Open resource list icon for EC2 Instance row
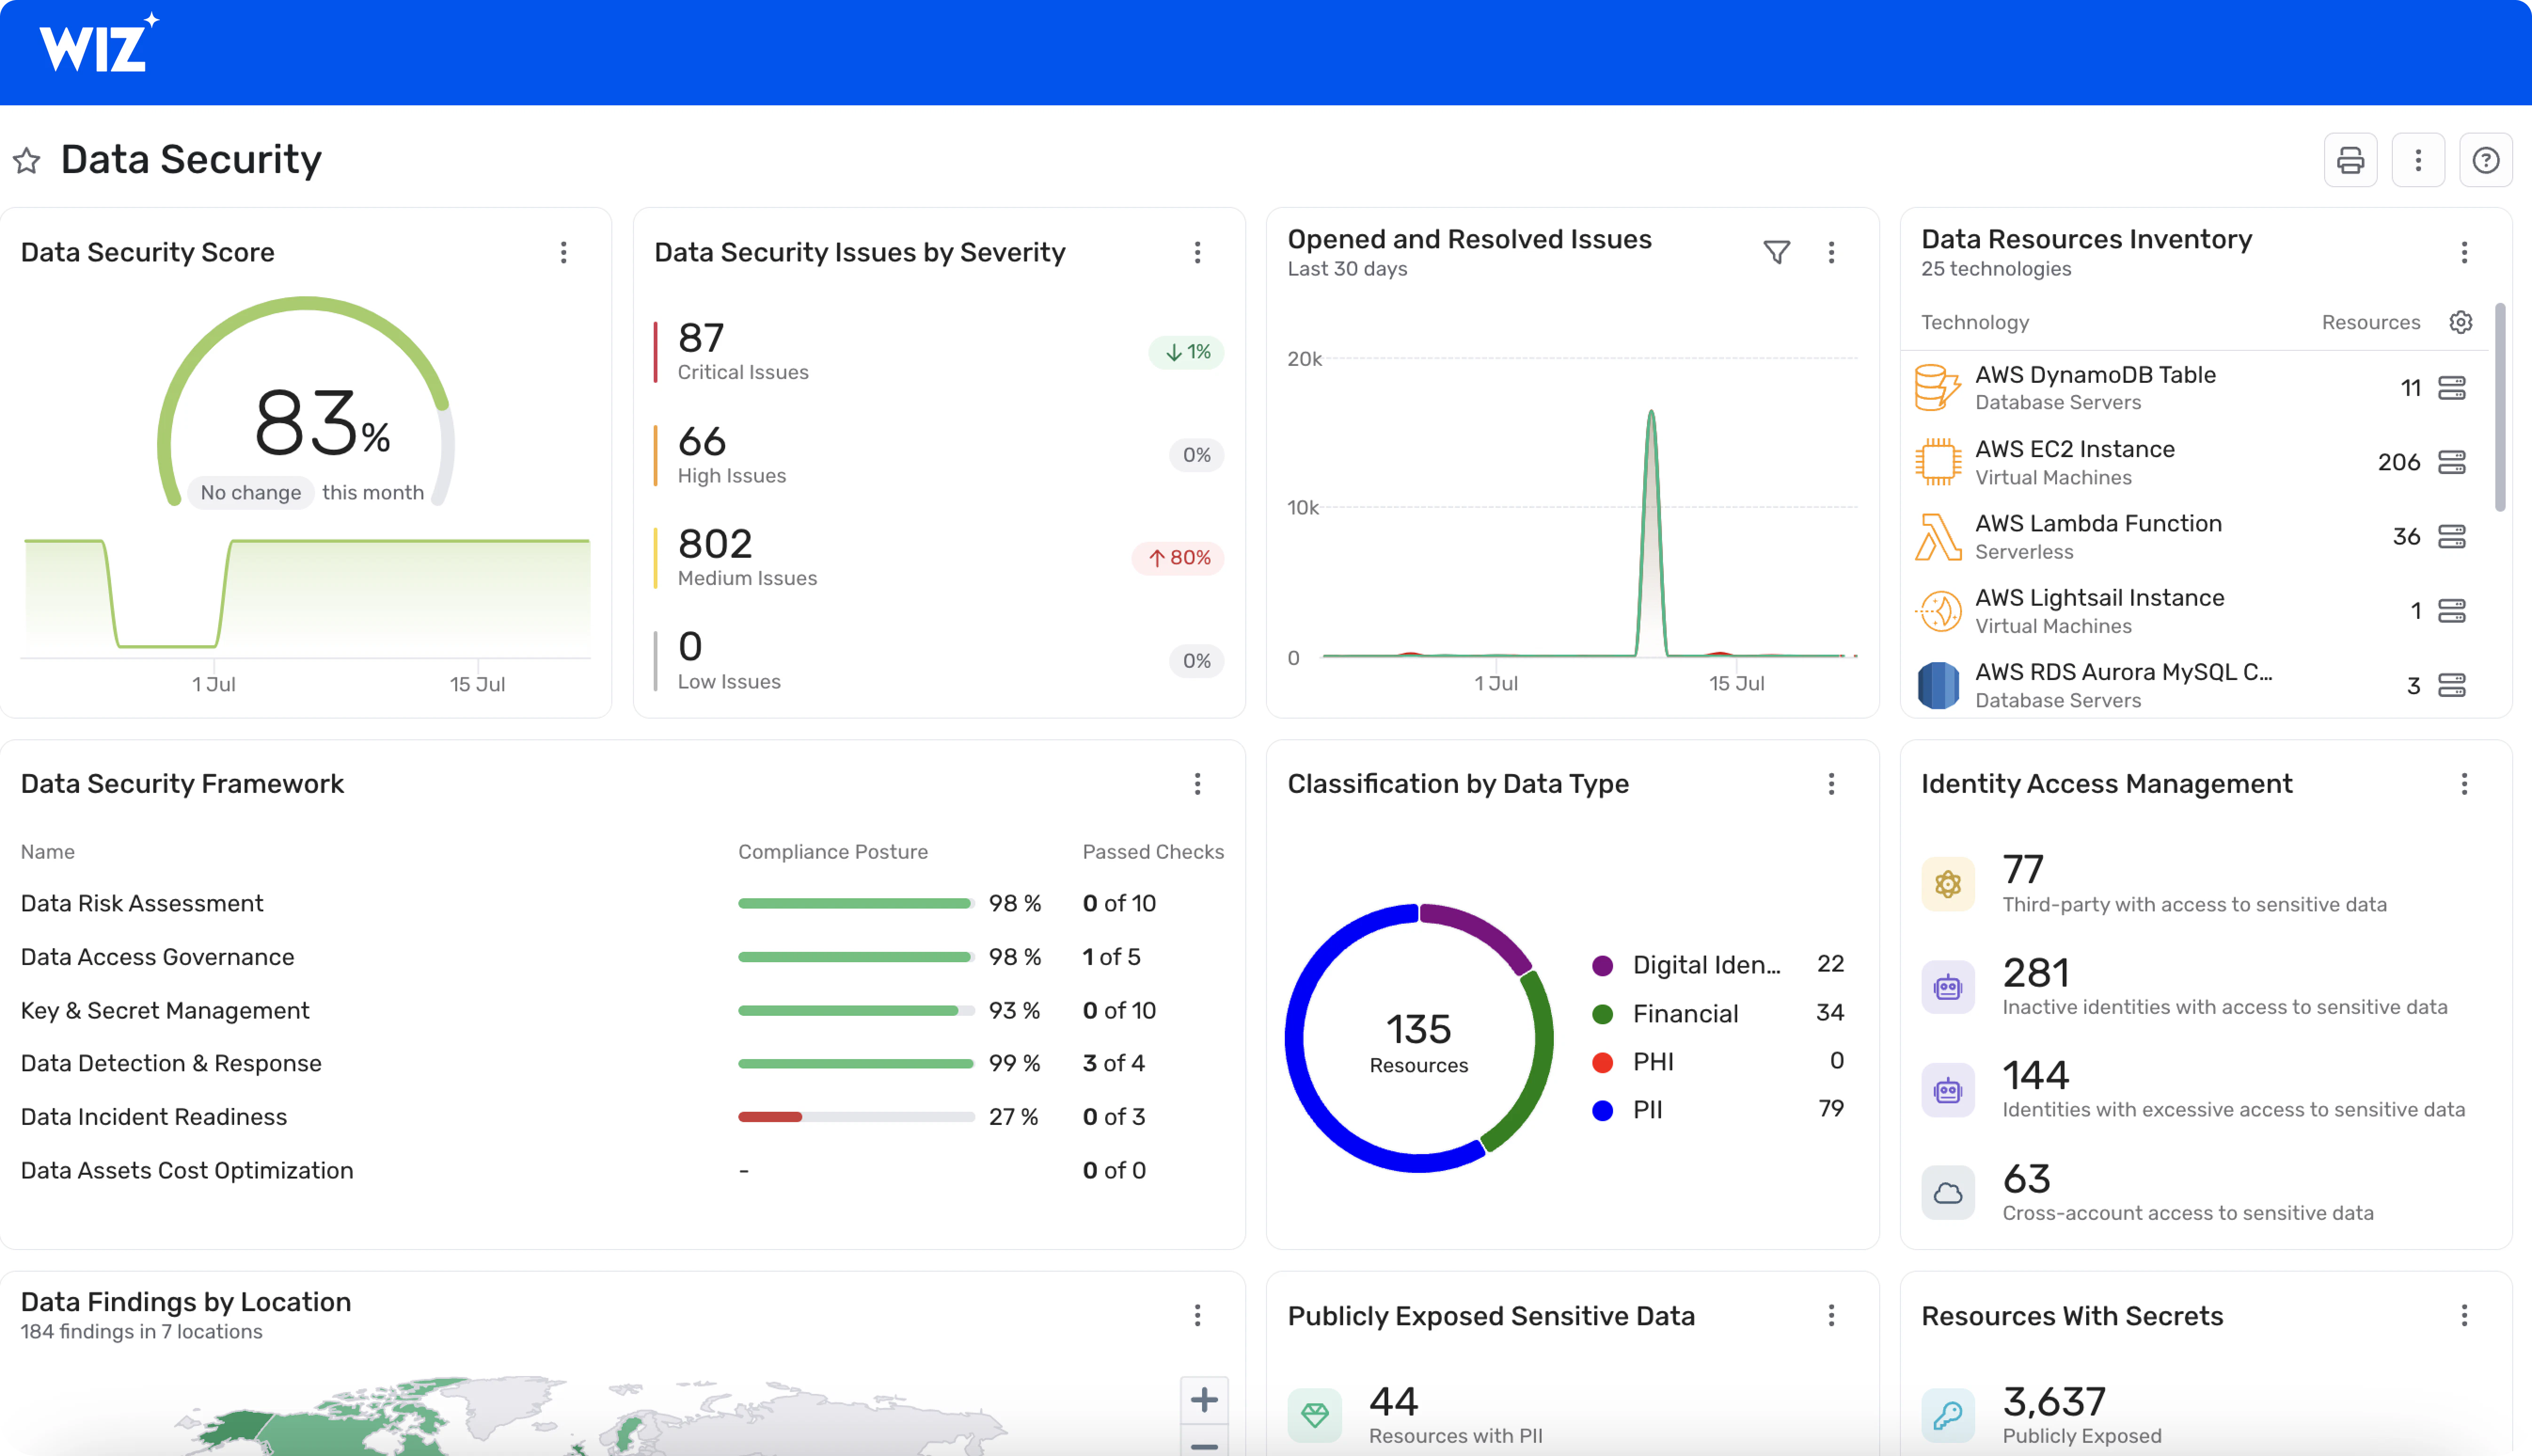 [2452, 462]
